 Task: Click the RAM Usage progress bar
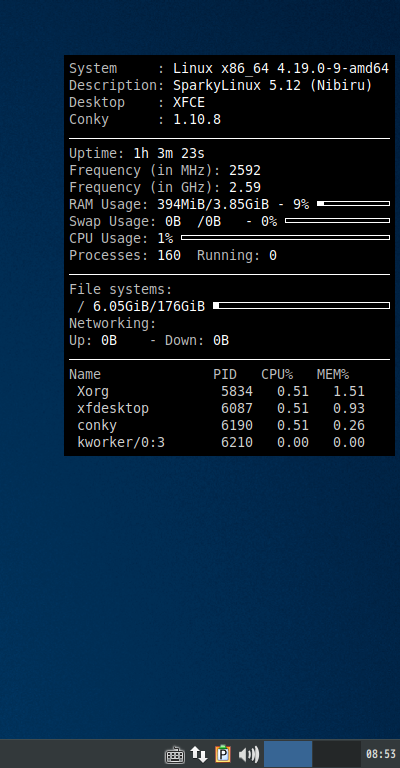(353, 203)
